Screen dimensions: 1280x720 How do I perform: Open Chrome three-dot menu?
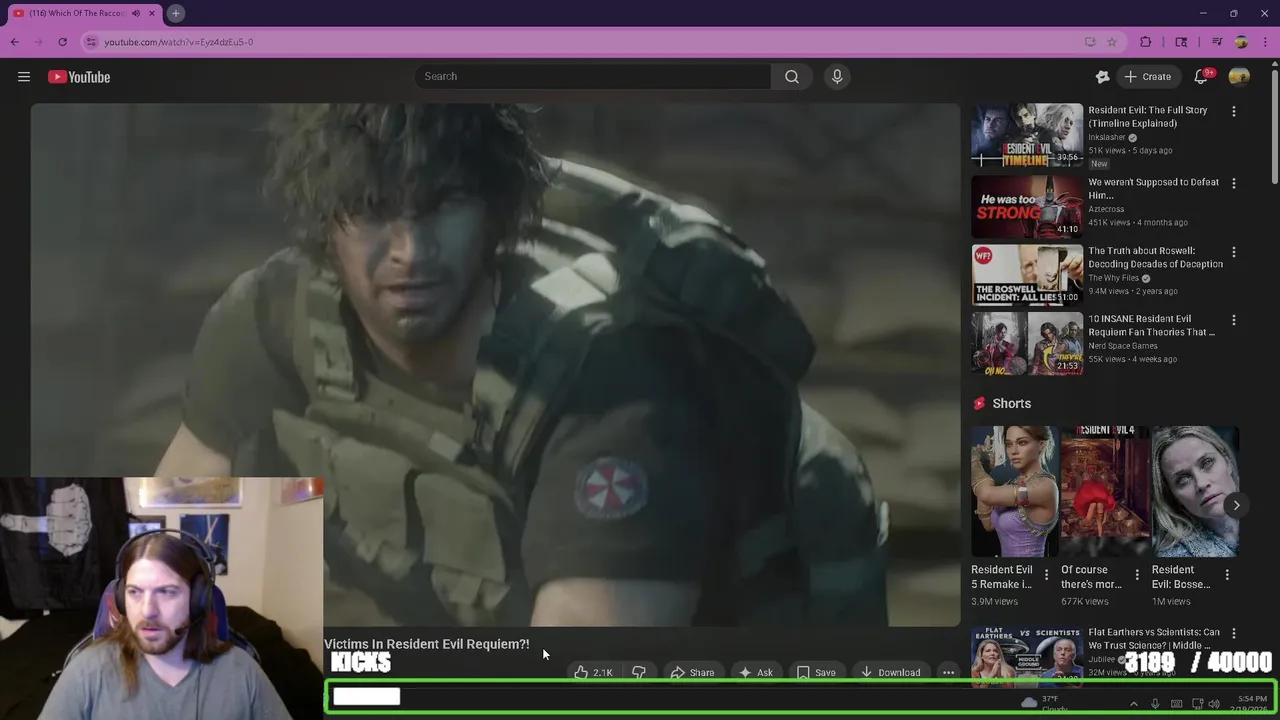[x=1264, y=42]
